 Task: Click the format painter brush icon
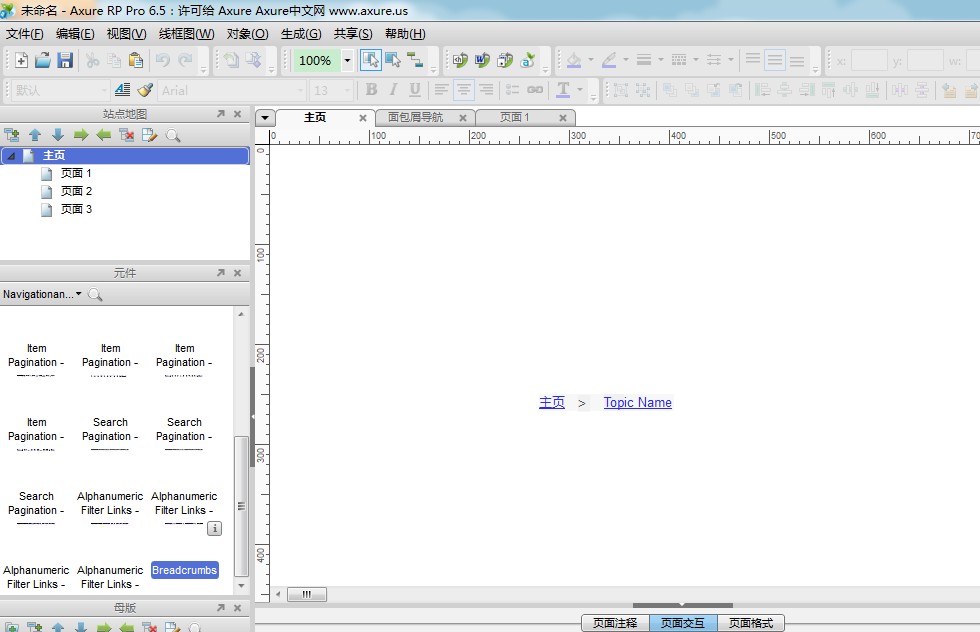pyautogui.click(x=145, y=90)
